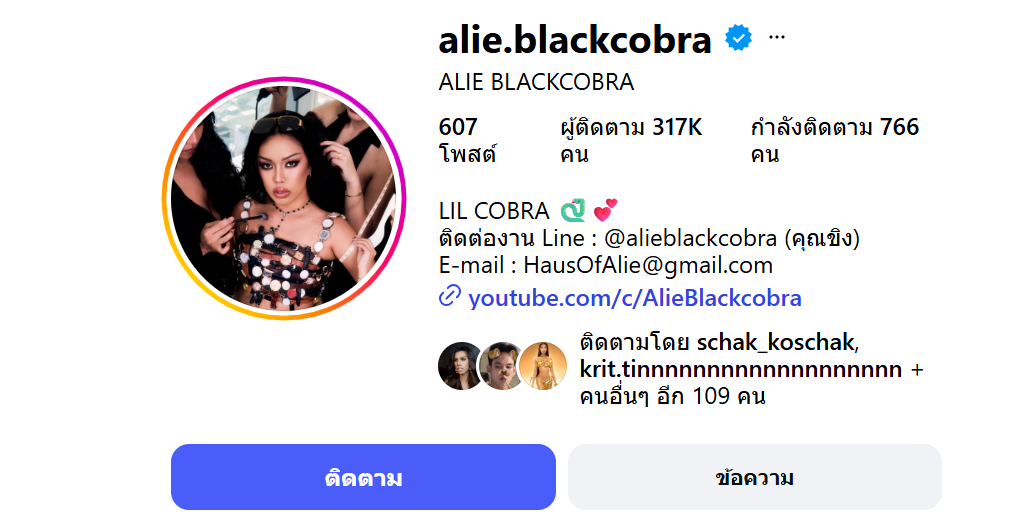Image resolution: width=1009 pixels, height=528 pixels.
Task: Click the alie.blackcobra username heading
Action: pos(575,40)
